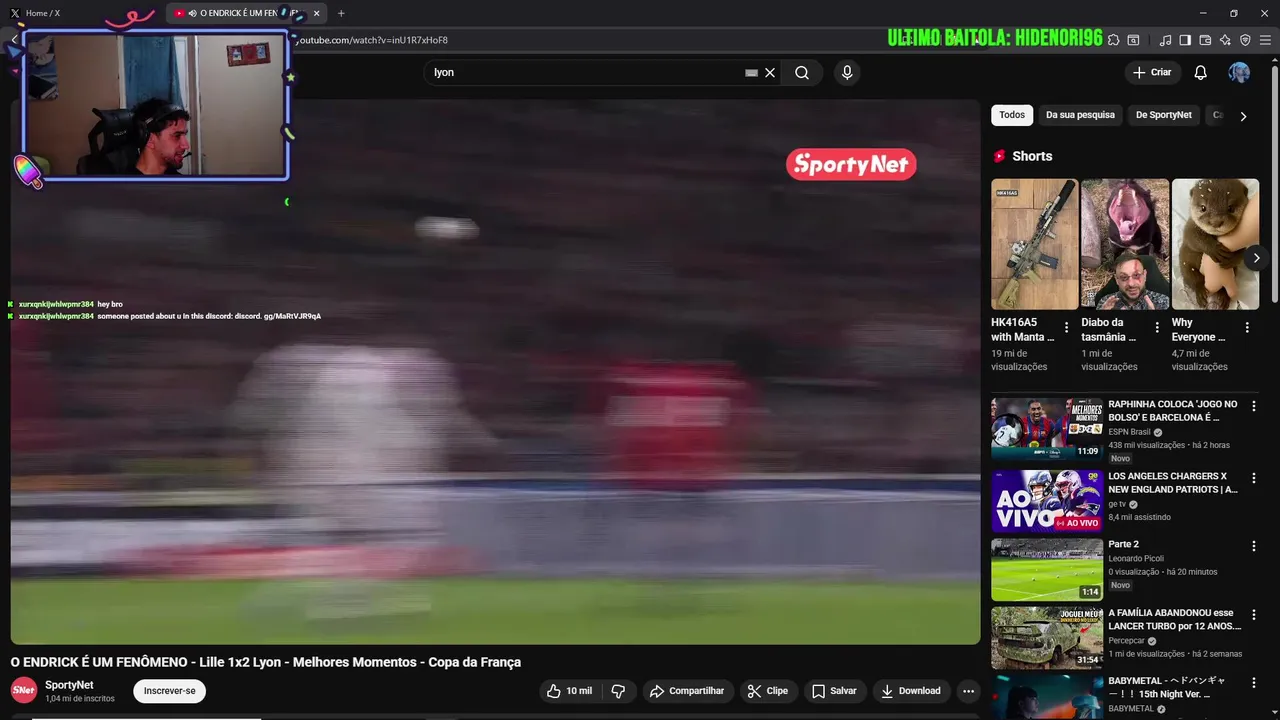Click the Shorts section heading
The width and height of the screenshot is (1280, 720).
[x=1032, y=156]
